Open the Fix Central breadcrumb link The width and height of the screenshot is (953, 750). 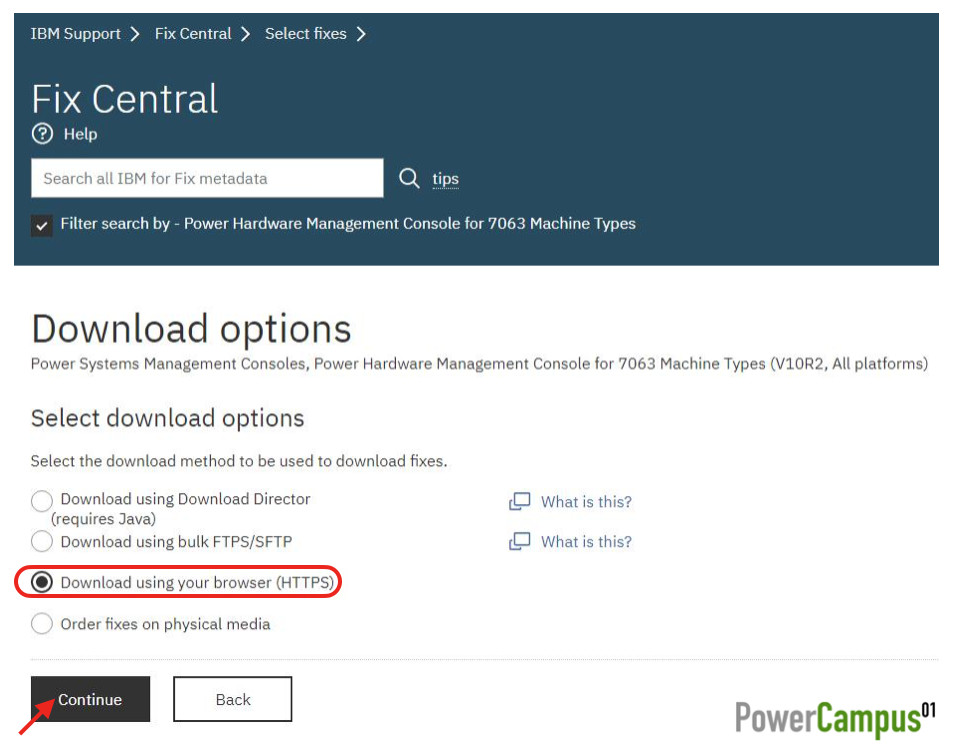tap(193, 33)
